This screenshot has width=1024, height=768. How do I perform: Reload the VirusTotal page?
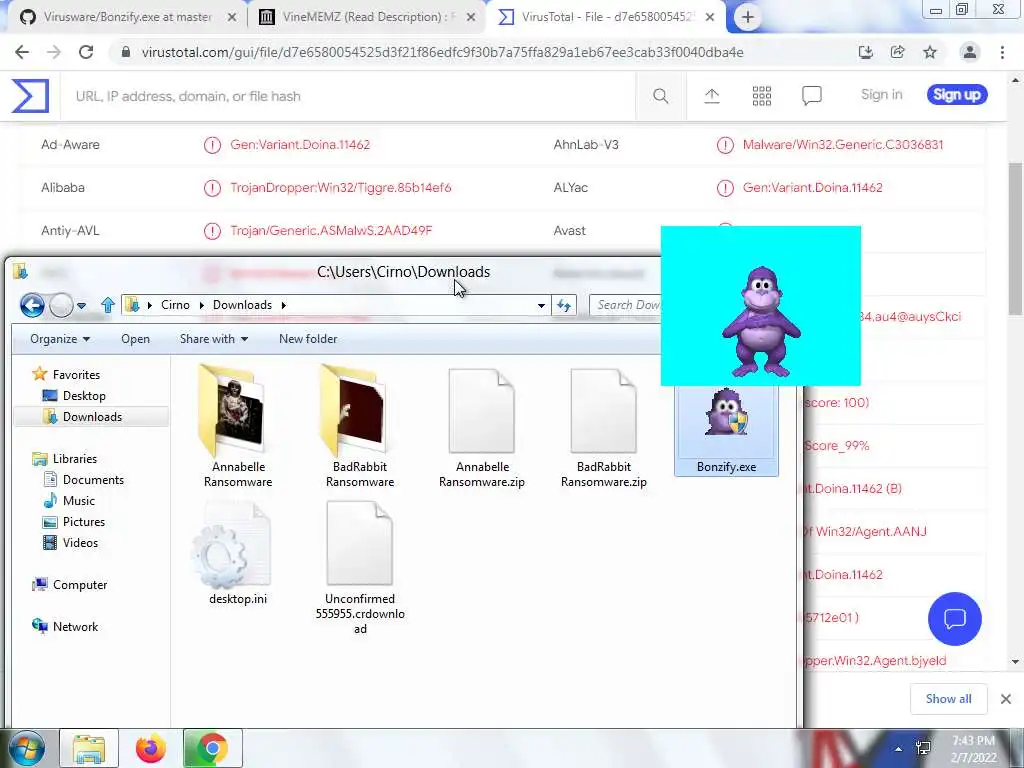(x=86, y=52)
